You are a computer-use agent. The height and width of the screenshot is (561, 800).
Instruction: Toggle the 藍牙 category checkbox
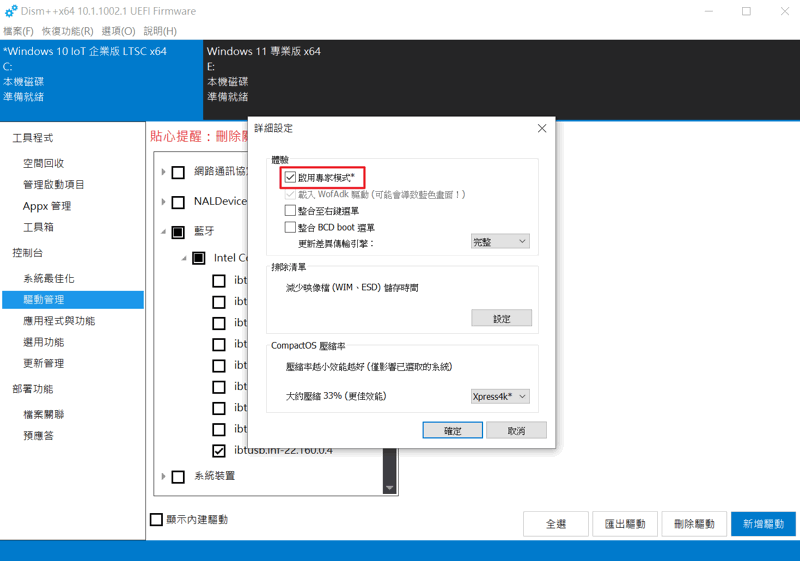point(178,232)
